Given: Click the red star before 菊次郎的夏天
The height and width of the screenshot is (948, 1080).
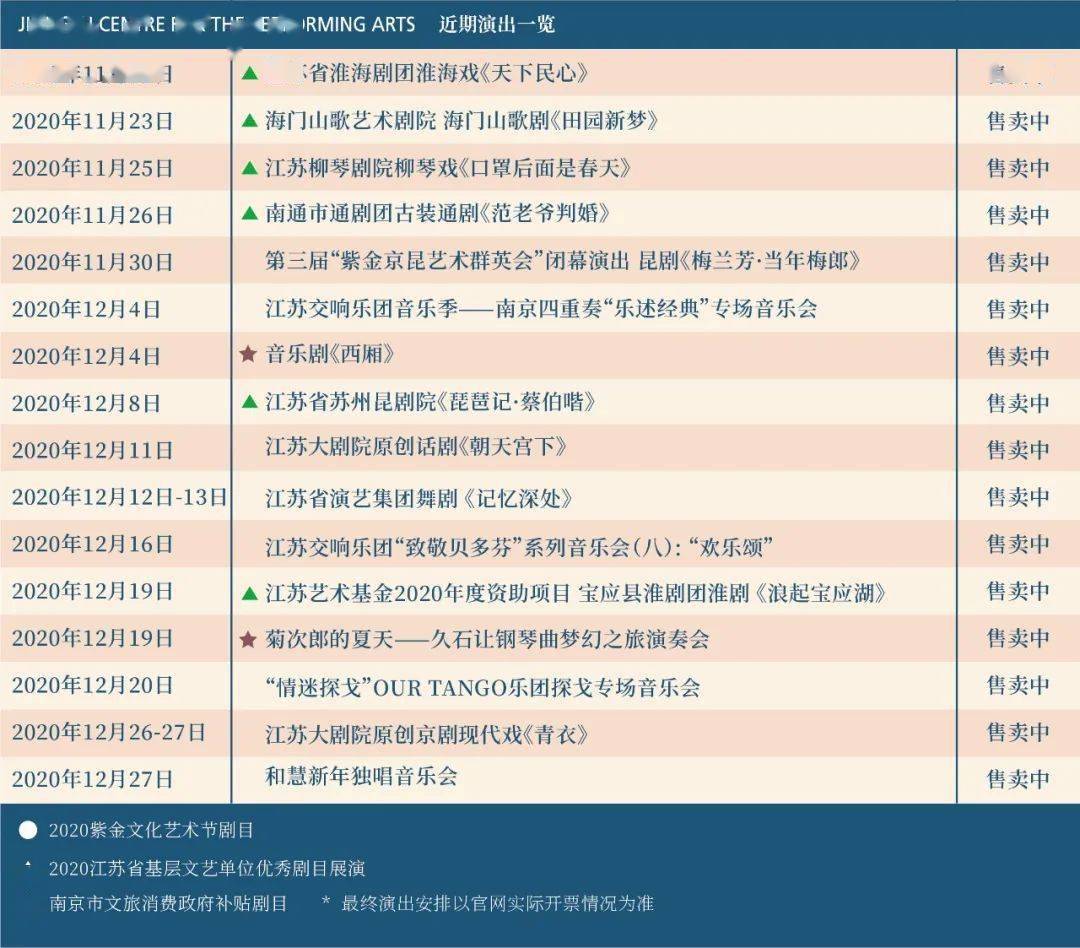Looking at the screenshot, I should click(x=248, y=639).
